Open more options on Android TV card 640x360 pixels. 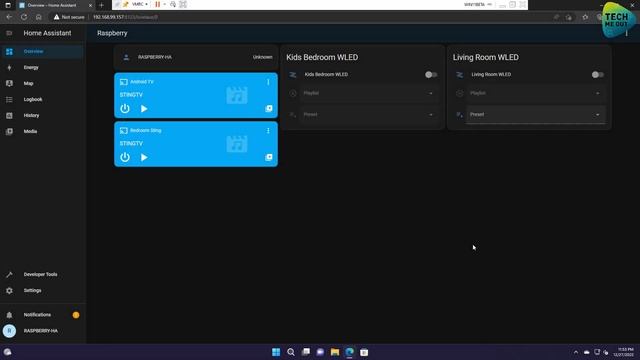[x=268, y=82]
